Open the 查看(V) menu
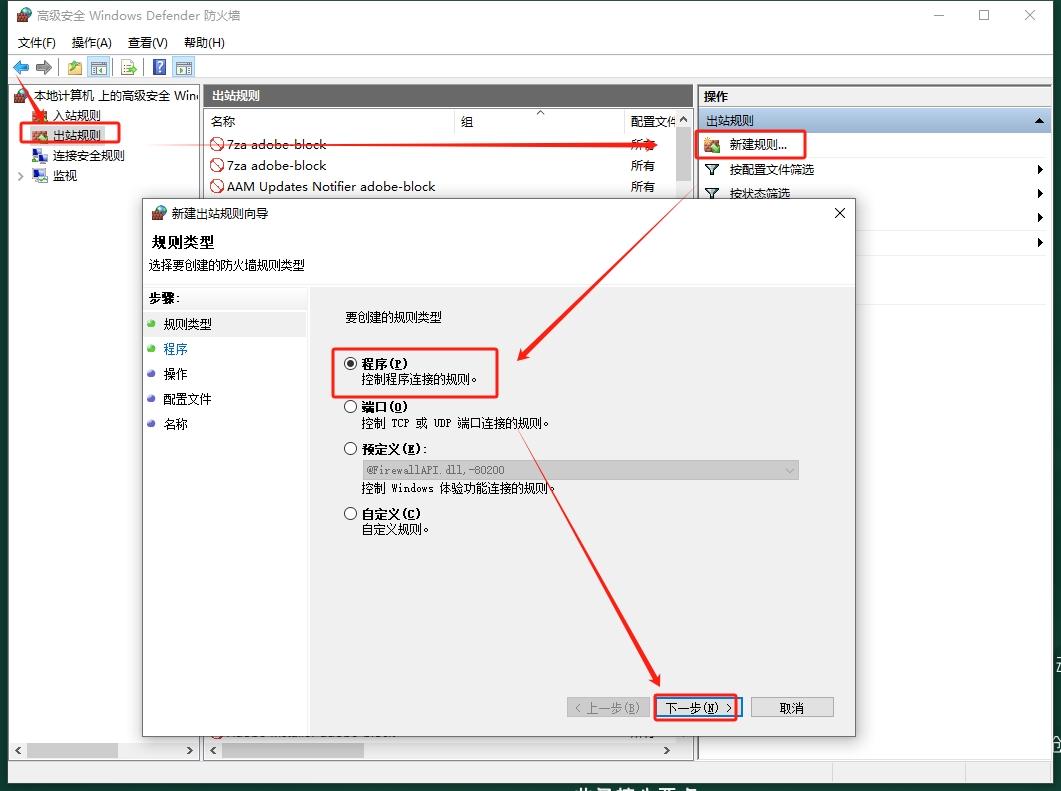Viewport: 1061px width, 791px height. [148, 43]
